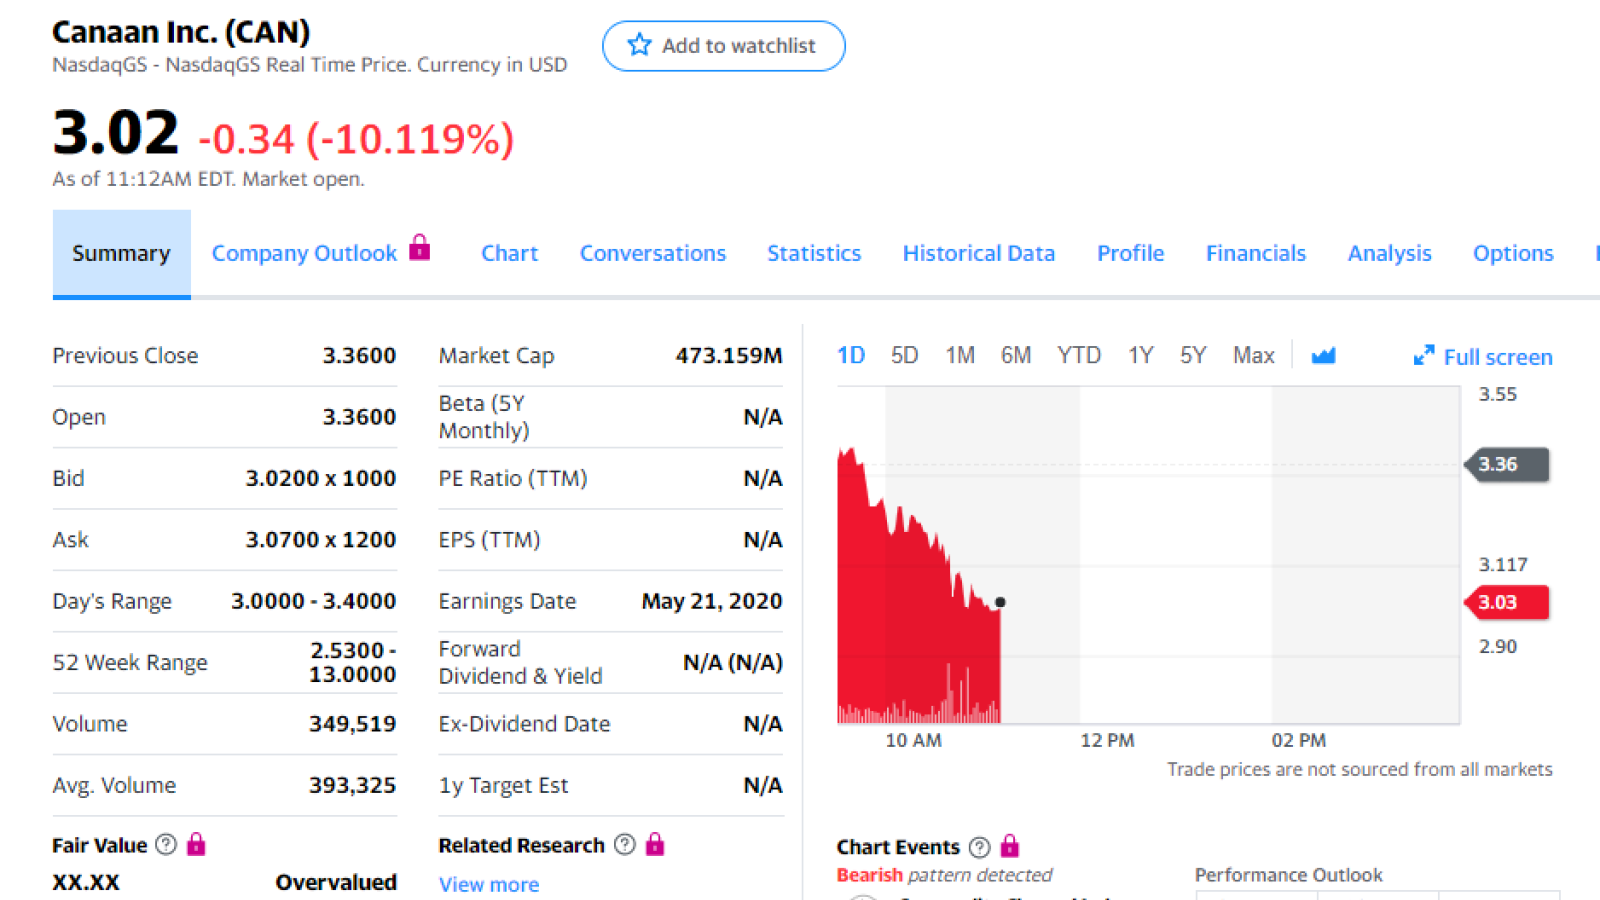Select the 5D chart range
Viewport: 1600px width, 900px height.
click(905, 356)
